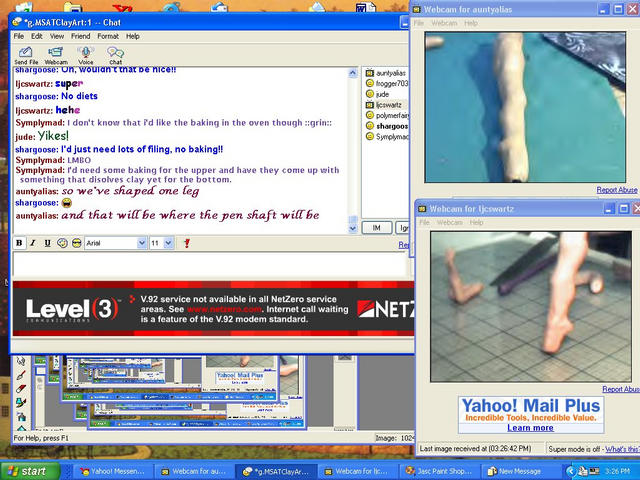Open the Friend menu
Screen dimensions: 640x480
(80, 36)
